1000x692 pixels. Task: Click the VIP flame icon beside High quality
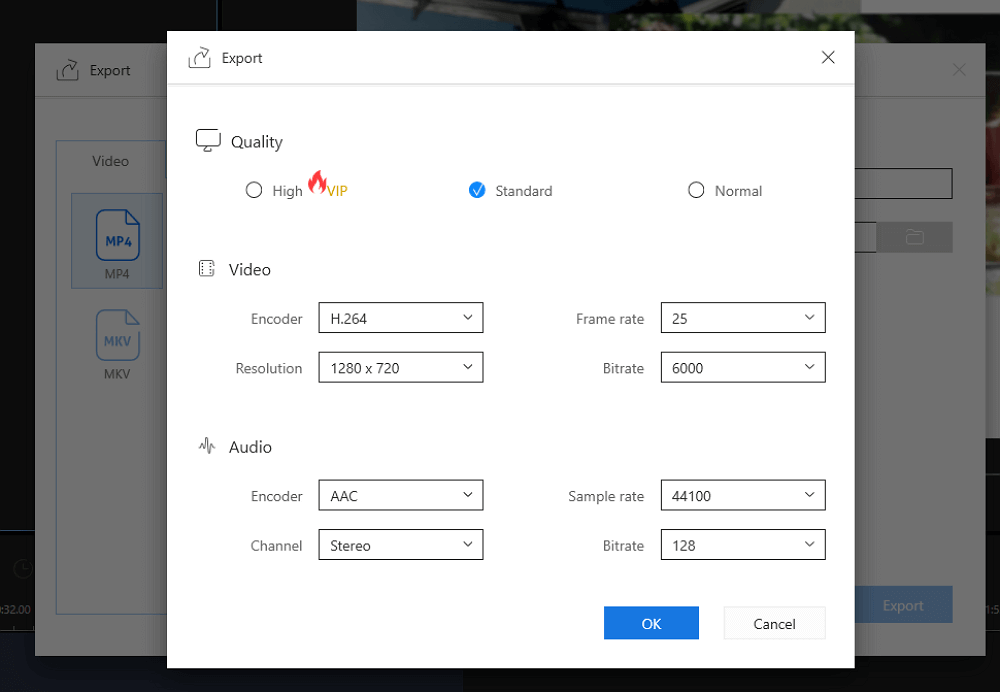click(x=318, y=182)
